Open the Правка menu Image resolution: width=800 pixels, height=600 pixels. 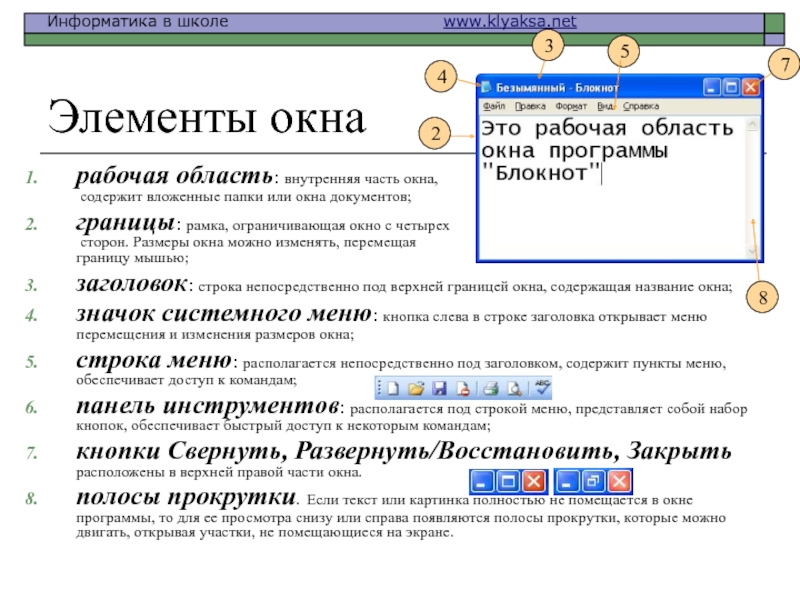point(529,106)
